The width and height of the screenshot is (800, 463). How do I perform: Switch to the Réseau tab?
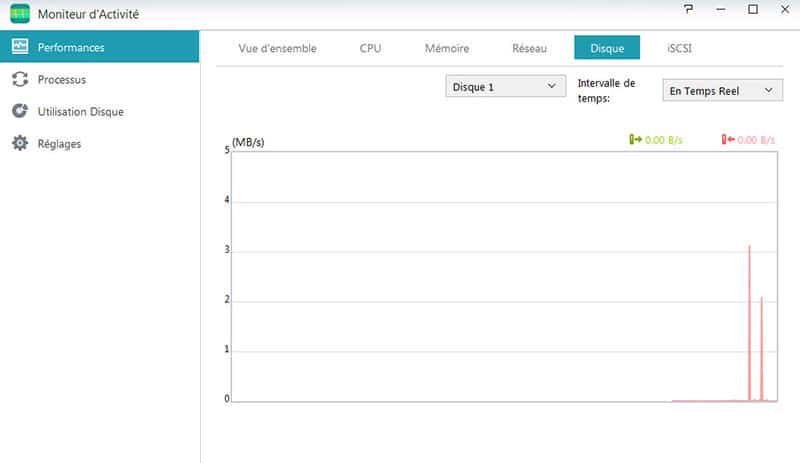coord(530,48)
